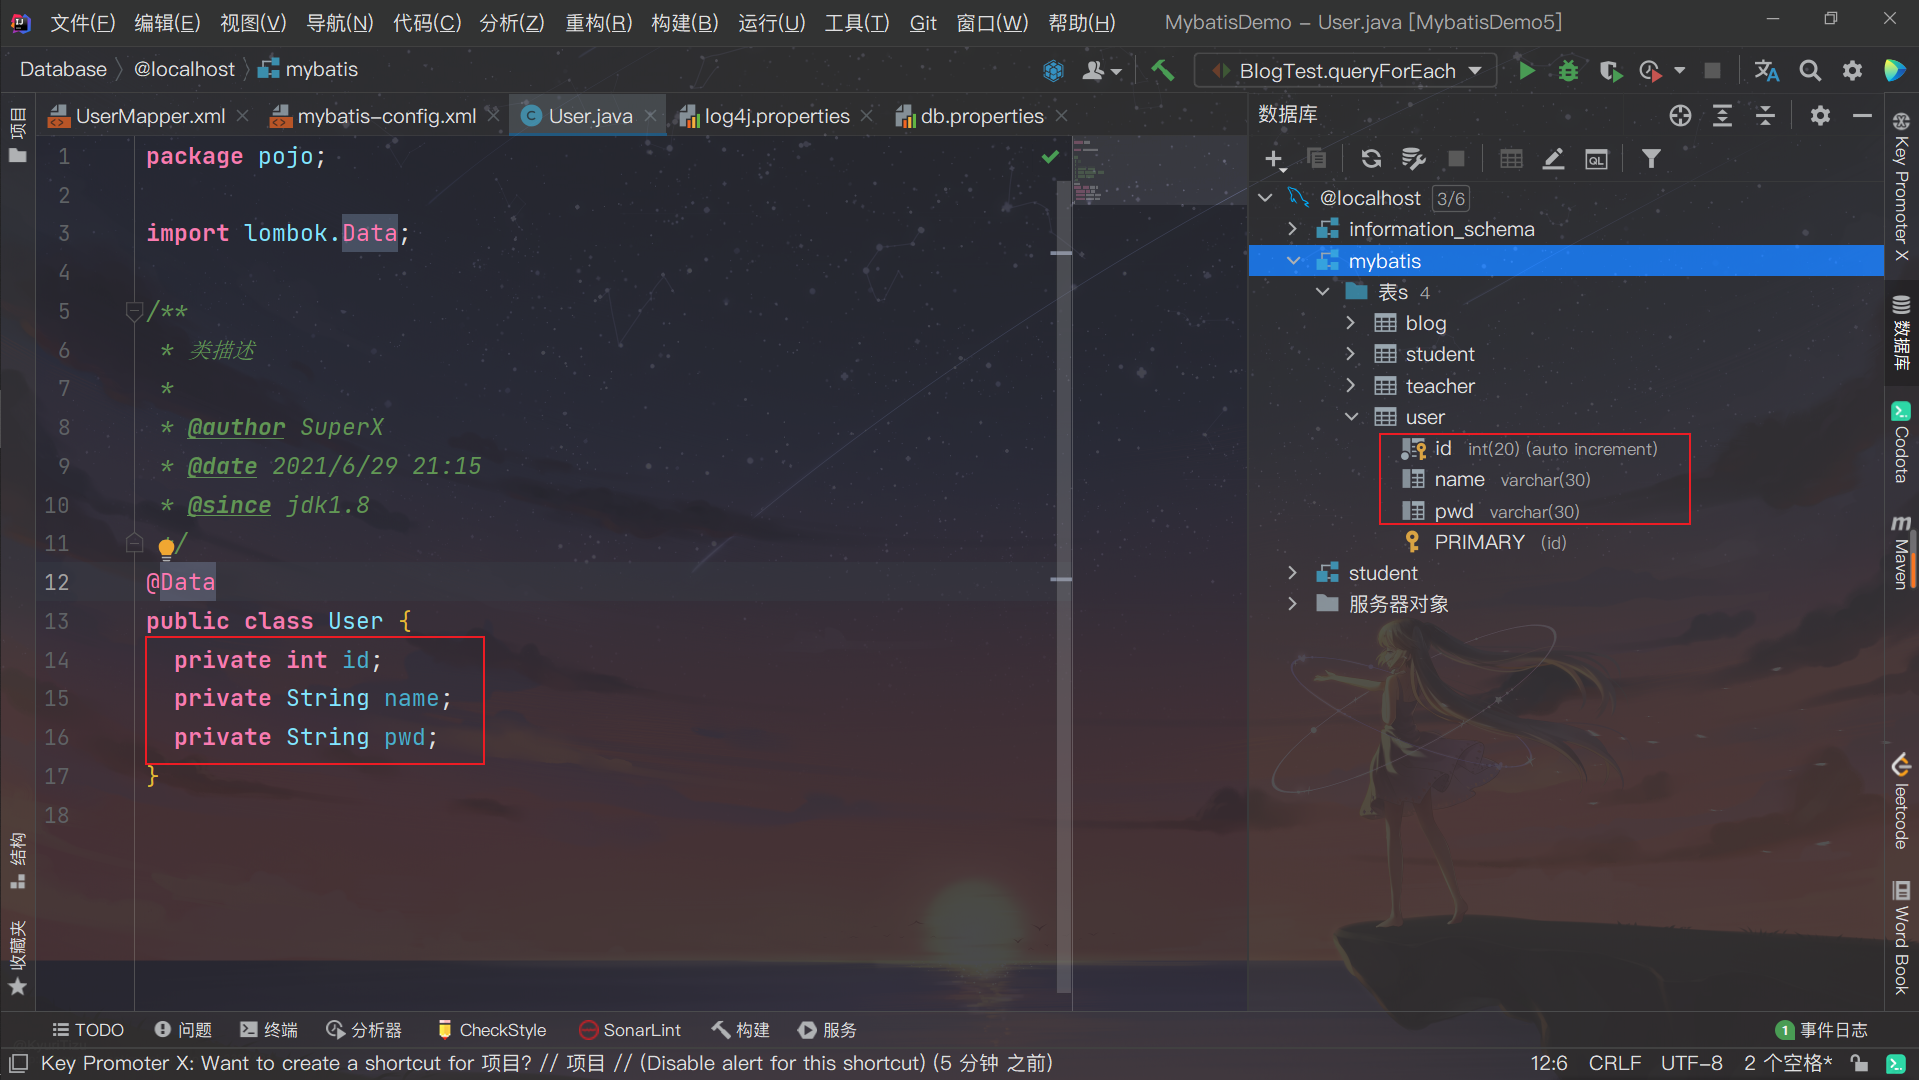Viewport: 1919px width, 1080px height.
Task: Switch to mybatis-config.xml tab
Action: click(386, 116)
